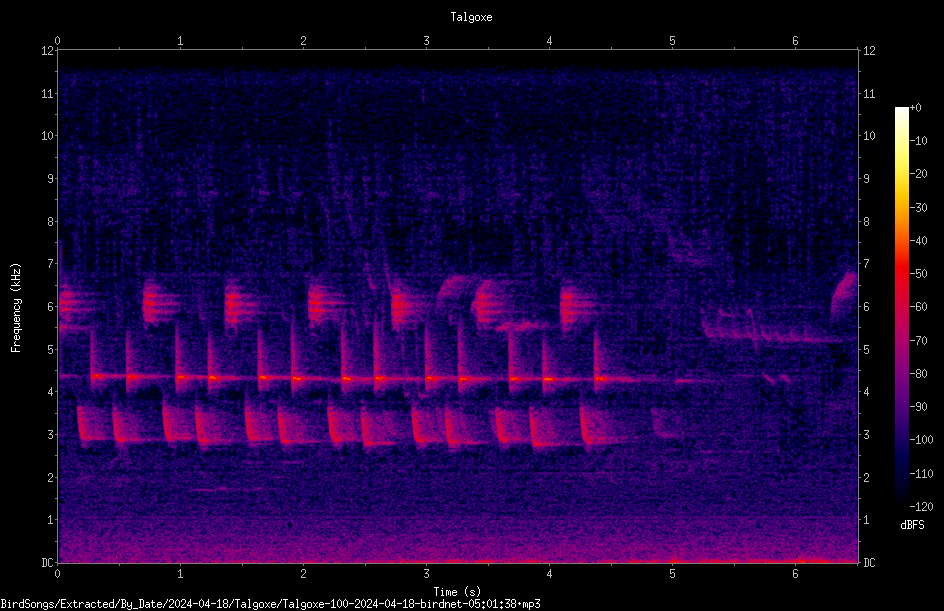Viewport: 944px width, 611px height.
Task: Click the 7 kHz label on right axis
Action: point(866,264)
